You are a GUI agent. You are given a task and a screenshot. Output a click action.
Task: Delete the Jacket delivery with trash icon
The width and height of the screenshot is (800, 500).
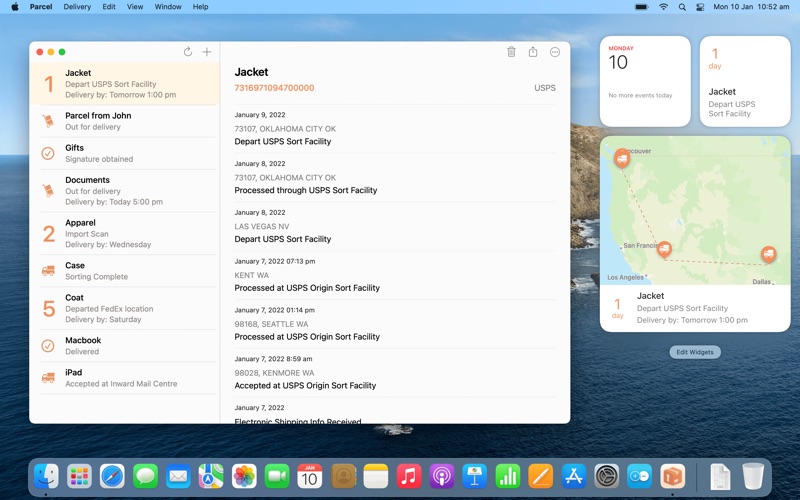(x=511, y=52)
